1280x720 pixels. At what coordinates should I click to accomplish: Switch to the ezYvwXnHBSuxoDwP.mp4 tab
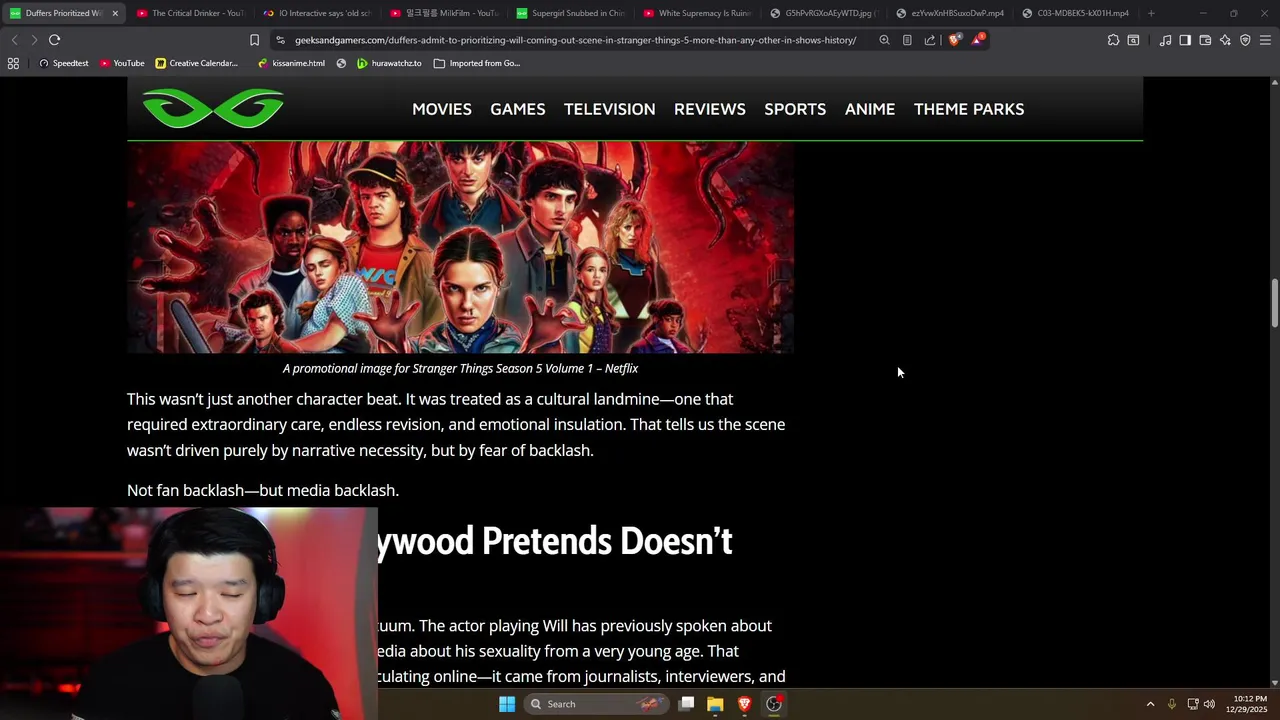950,13
